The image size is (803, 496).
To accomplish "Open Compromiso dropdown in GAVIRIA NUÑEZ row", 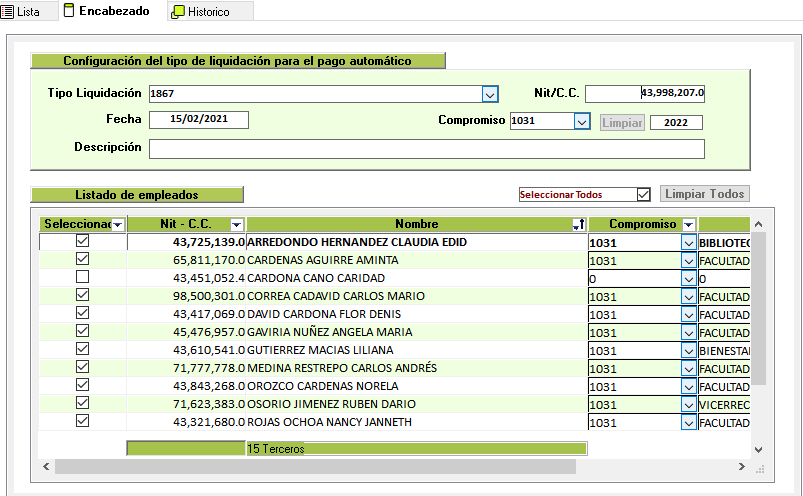I will tap(689, 332).
